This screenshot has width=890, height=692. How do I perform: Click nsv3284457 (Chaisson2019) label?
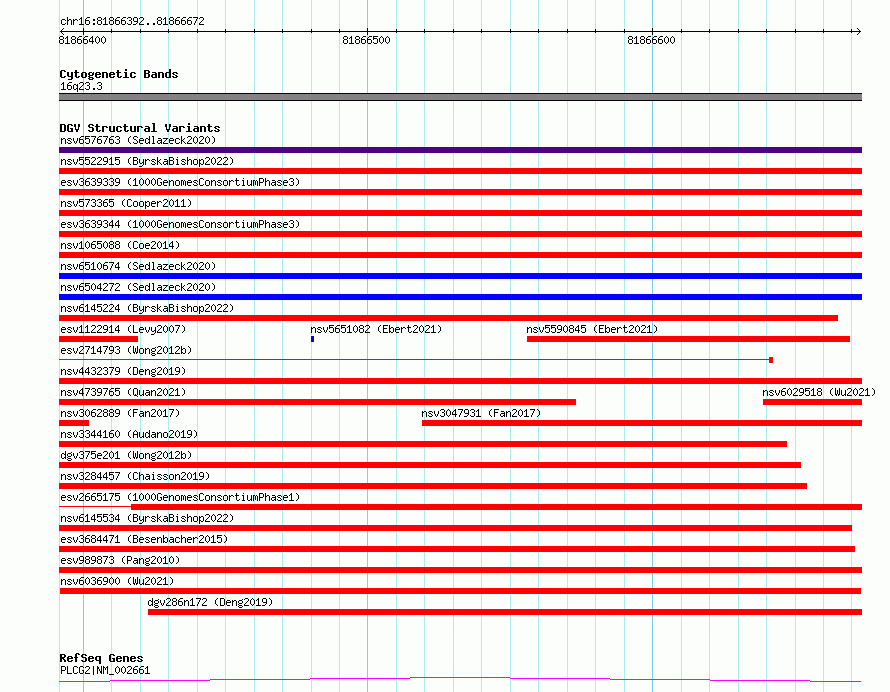pos(135,476)
